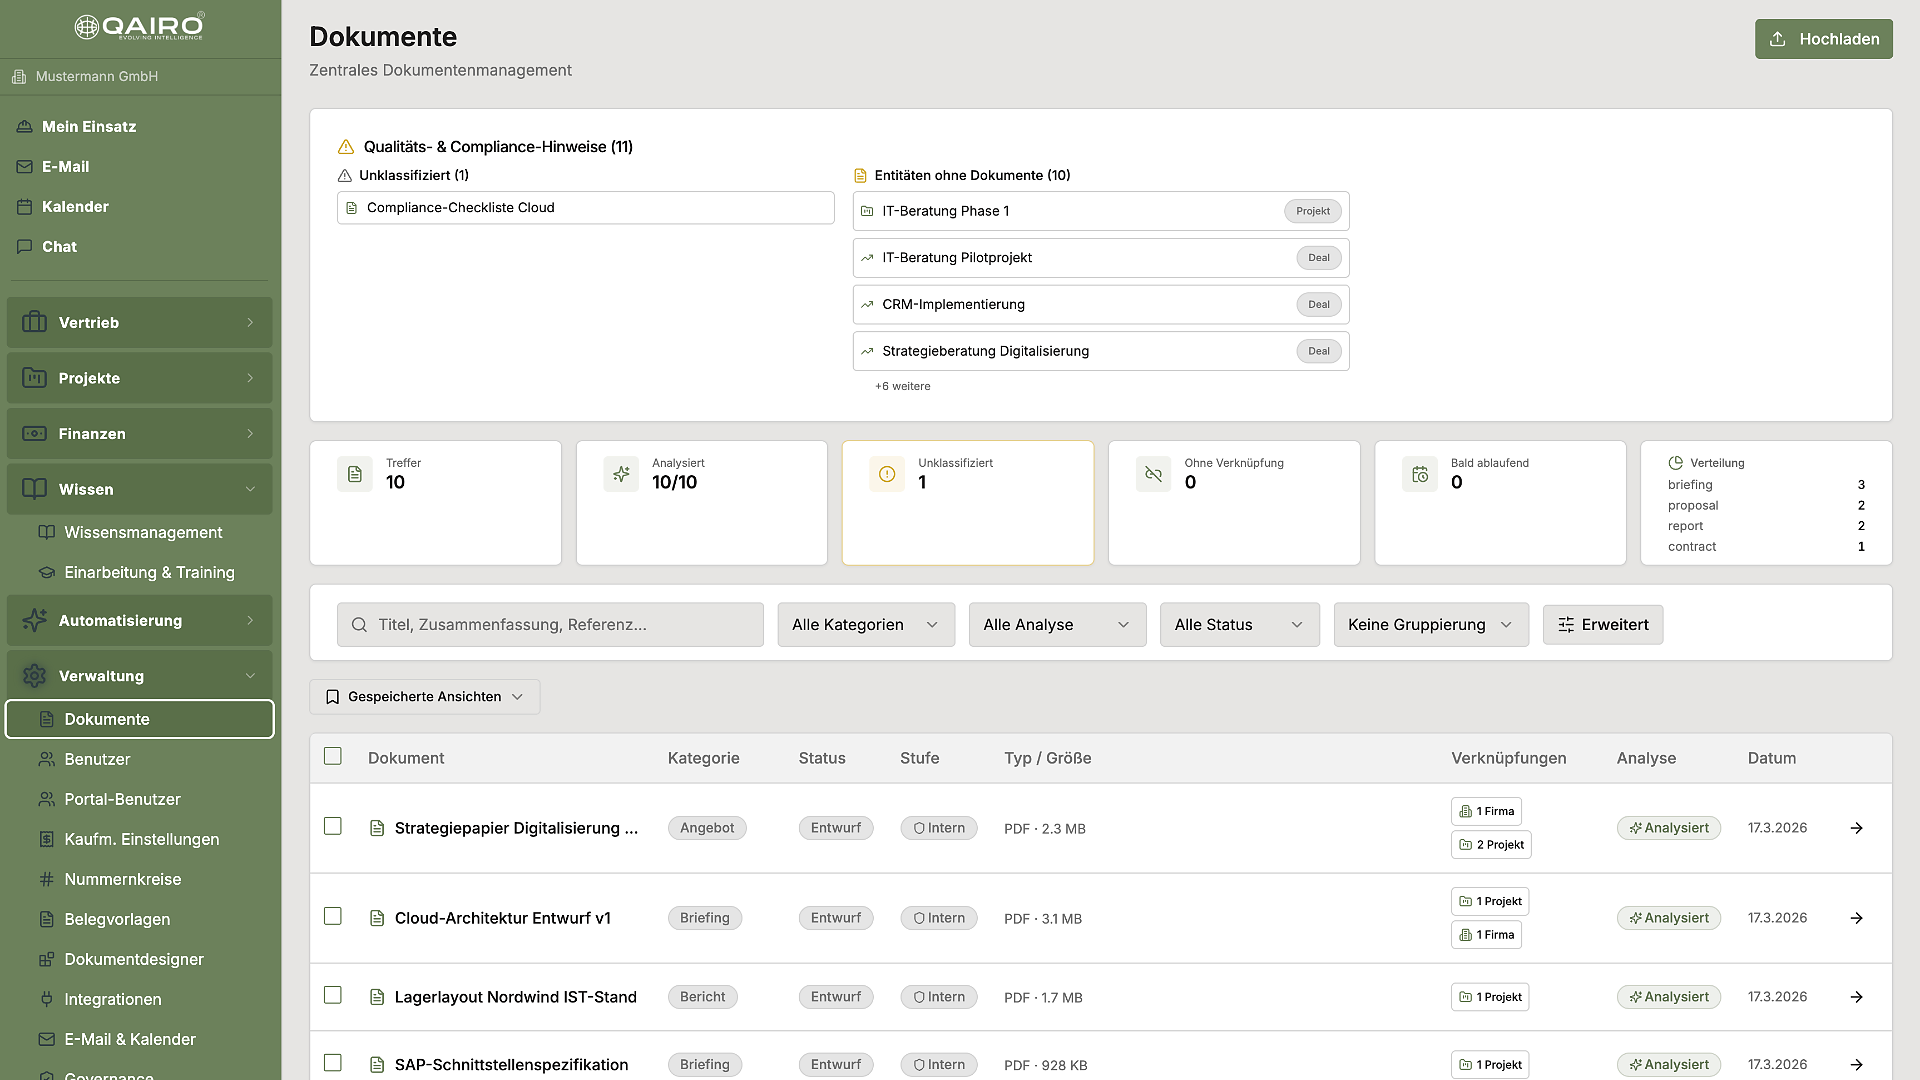
Task: Click the Hochladen upload button
Action: coord(1823,39)
